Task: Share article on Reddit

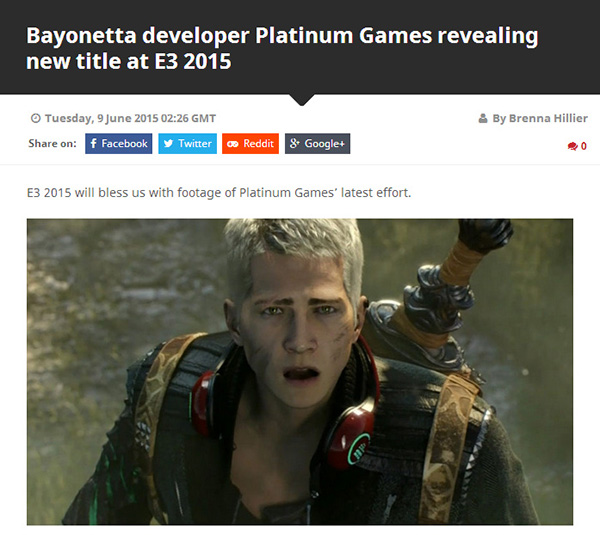Action: point(250,144)
